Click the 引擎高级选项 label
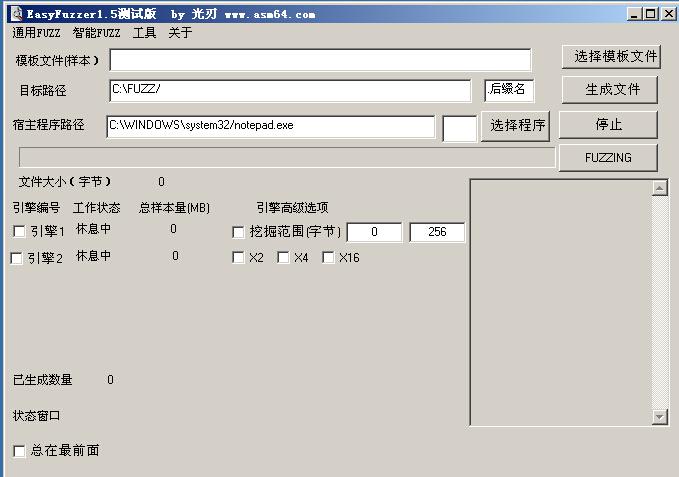 click(292, 208)
